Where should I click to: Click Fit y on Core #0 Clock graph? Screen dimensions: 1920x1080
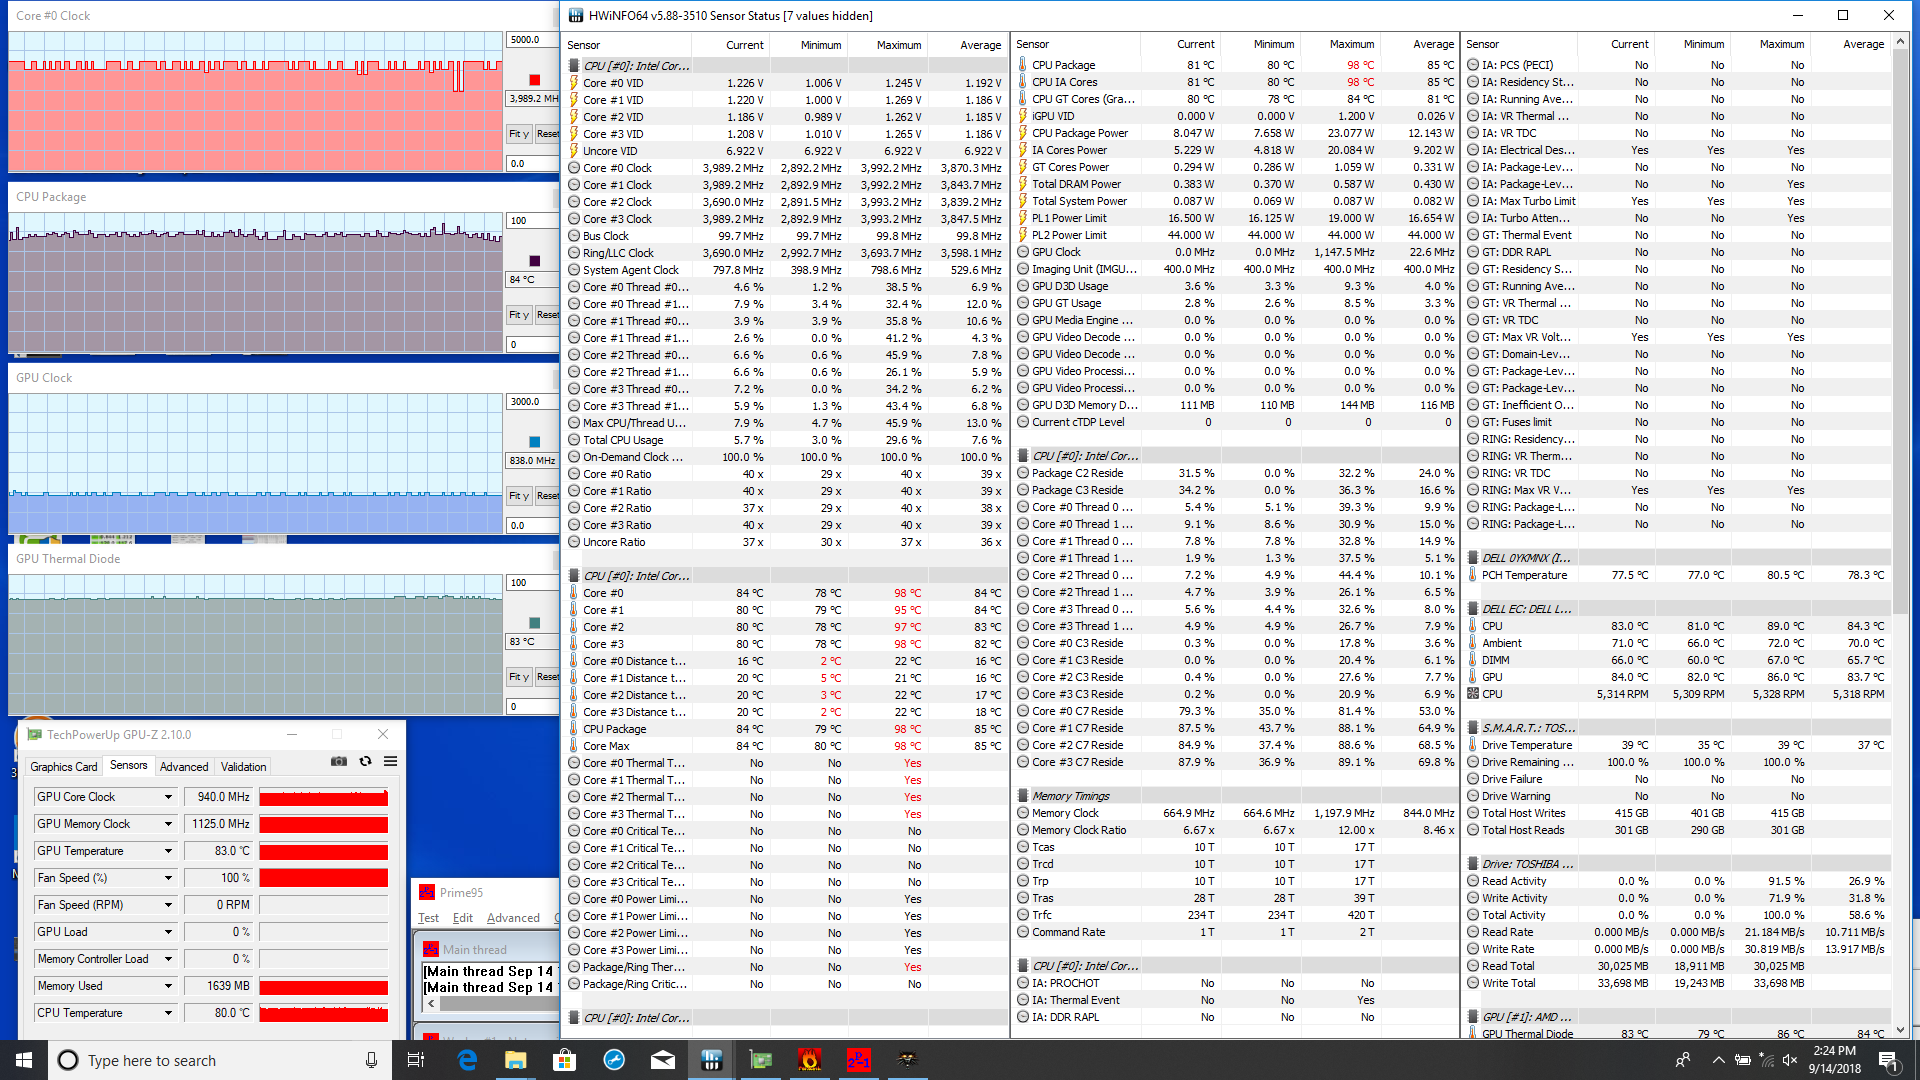click(518, 134)
